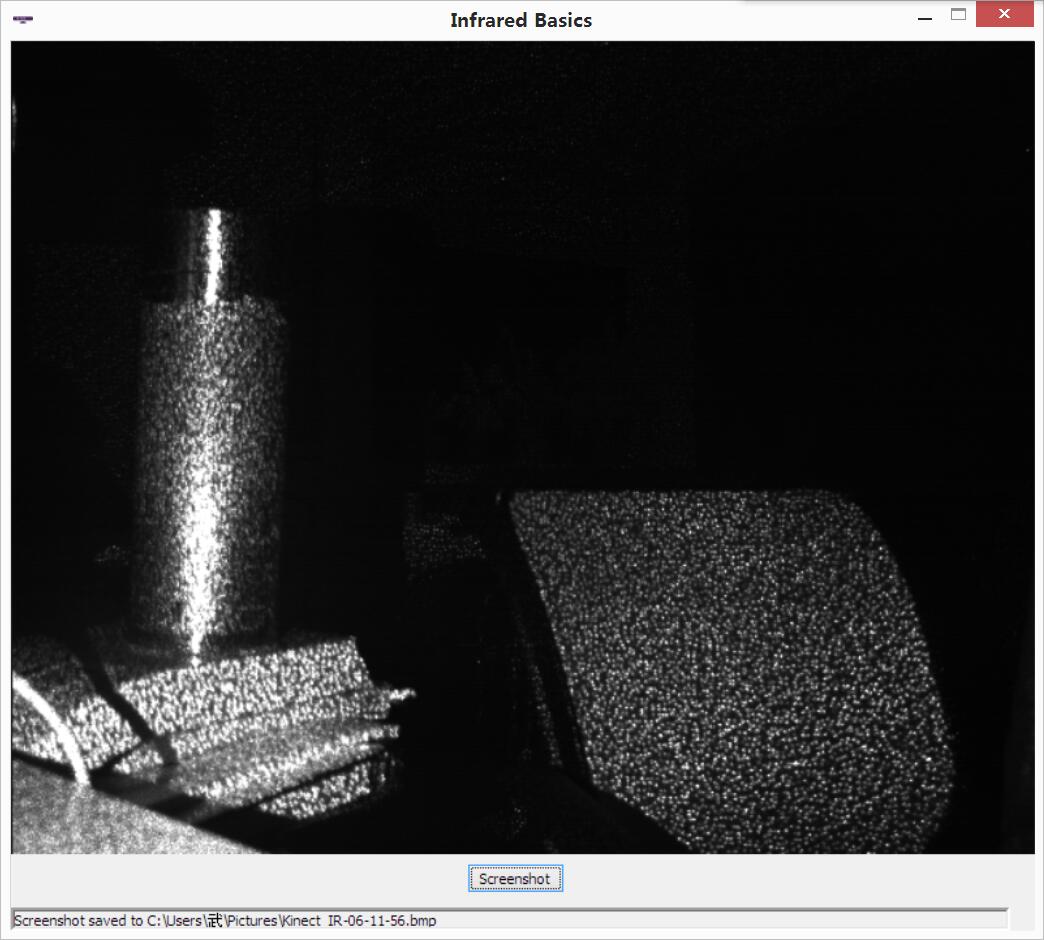The width and height of the screenshot is (1044, 940).
Task: Close the Infrared Basics window
Action: point(1005,14)
